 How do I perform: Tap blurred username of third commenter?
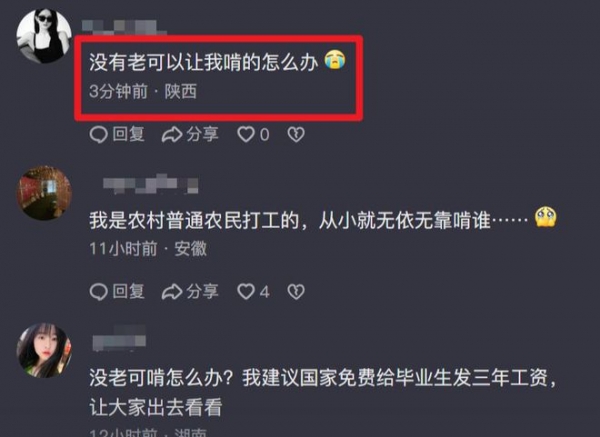[x=119, y=338]
